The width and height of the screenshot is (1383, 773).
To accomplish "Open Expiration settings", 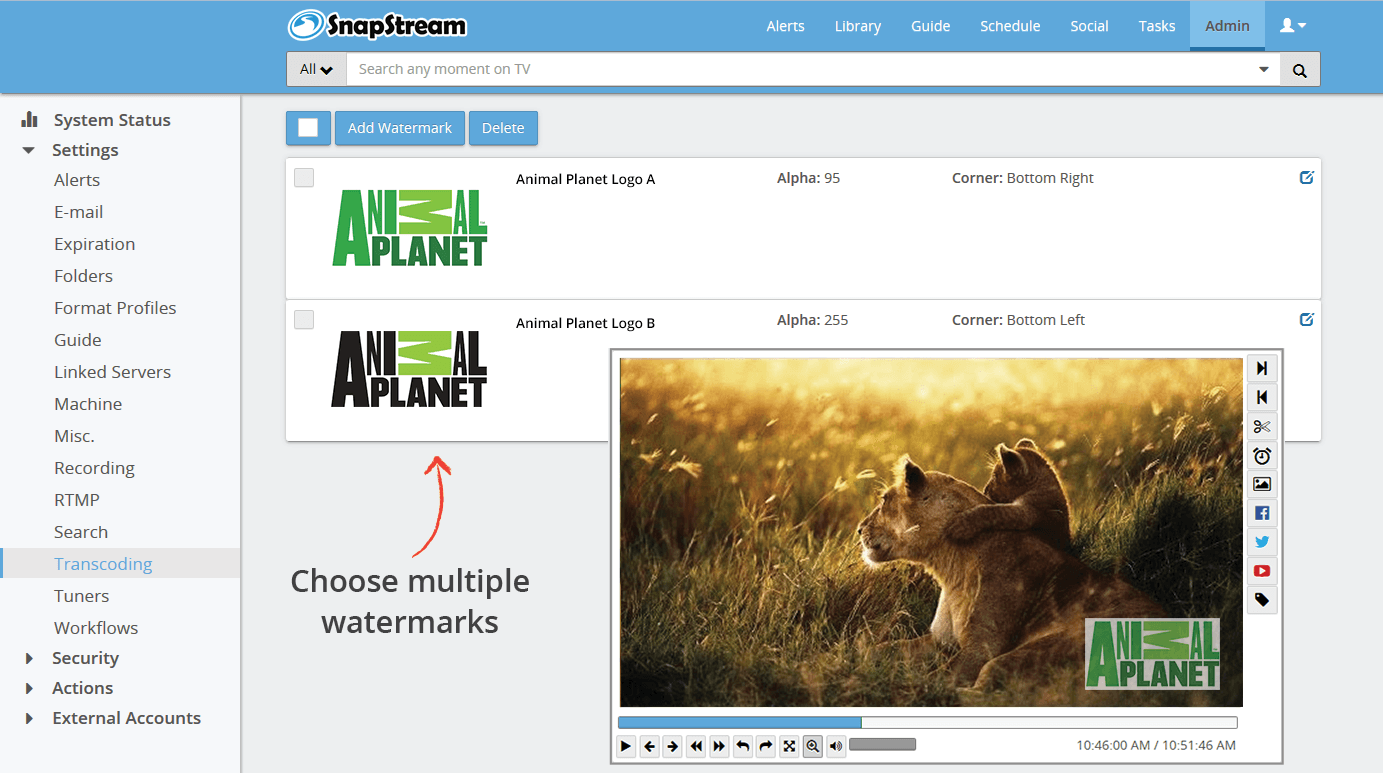I will coord(94,244).
